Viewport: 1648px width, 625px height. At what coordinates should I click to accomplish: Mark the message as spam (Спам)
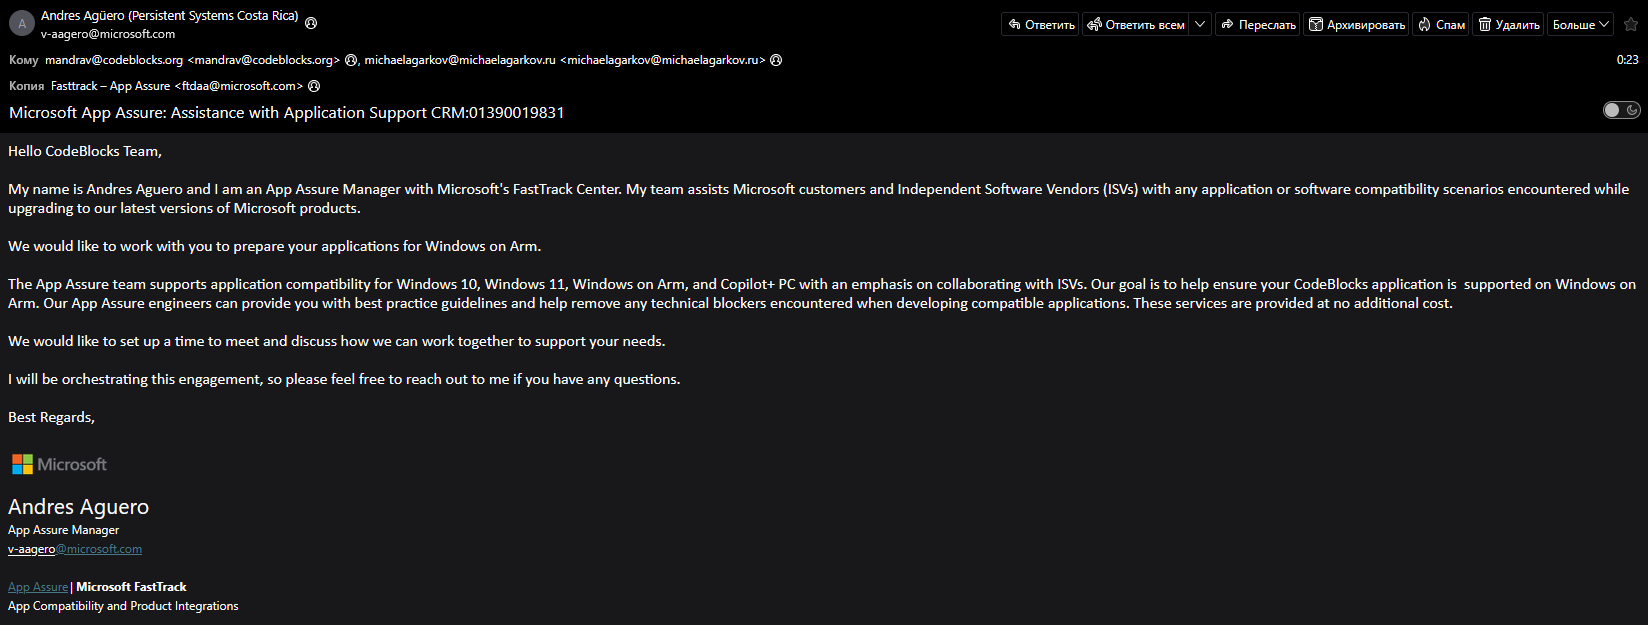[x=1441, y=24]
